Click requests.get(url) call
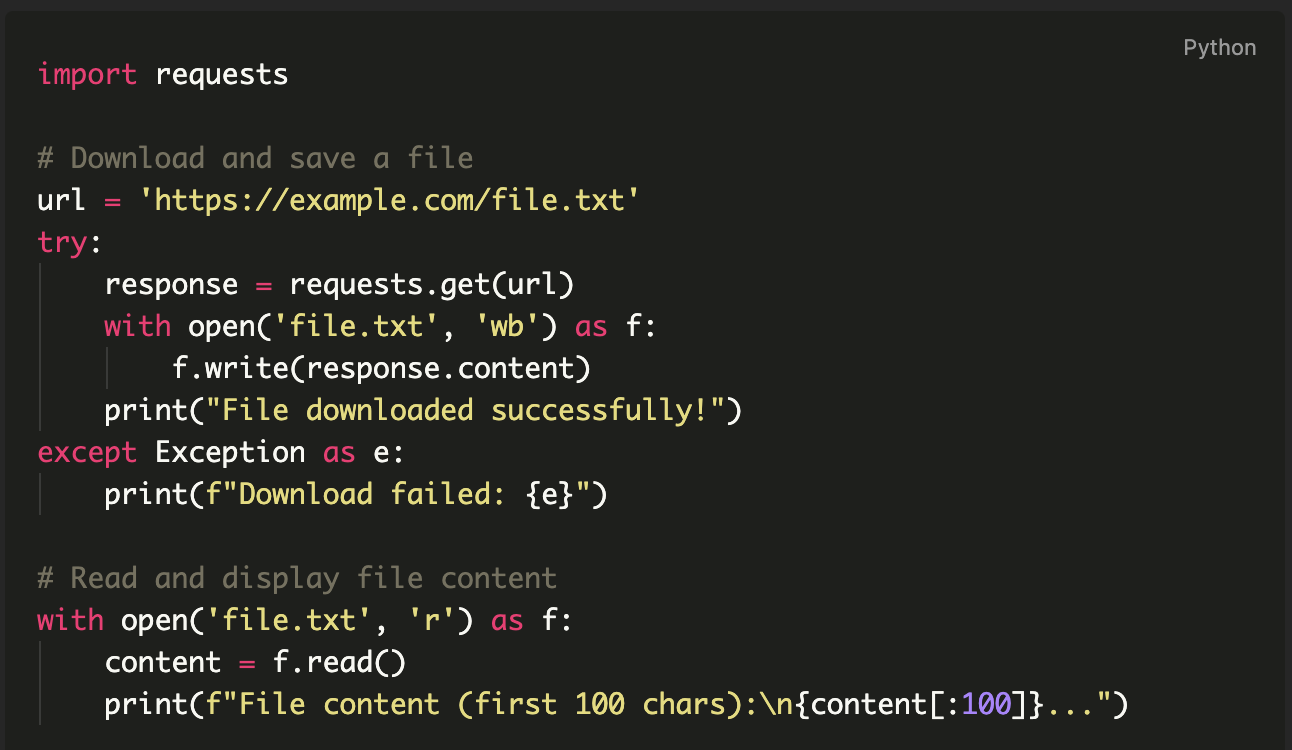 click(x=432, y=284)
